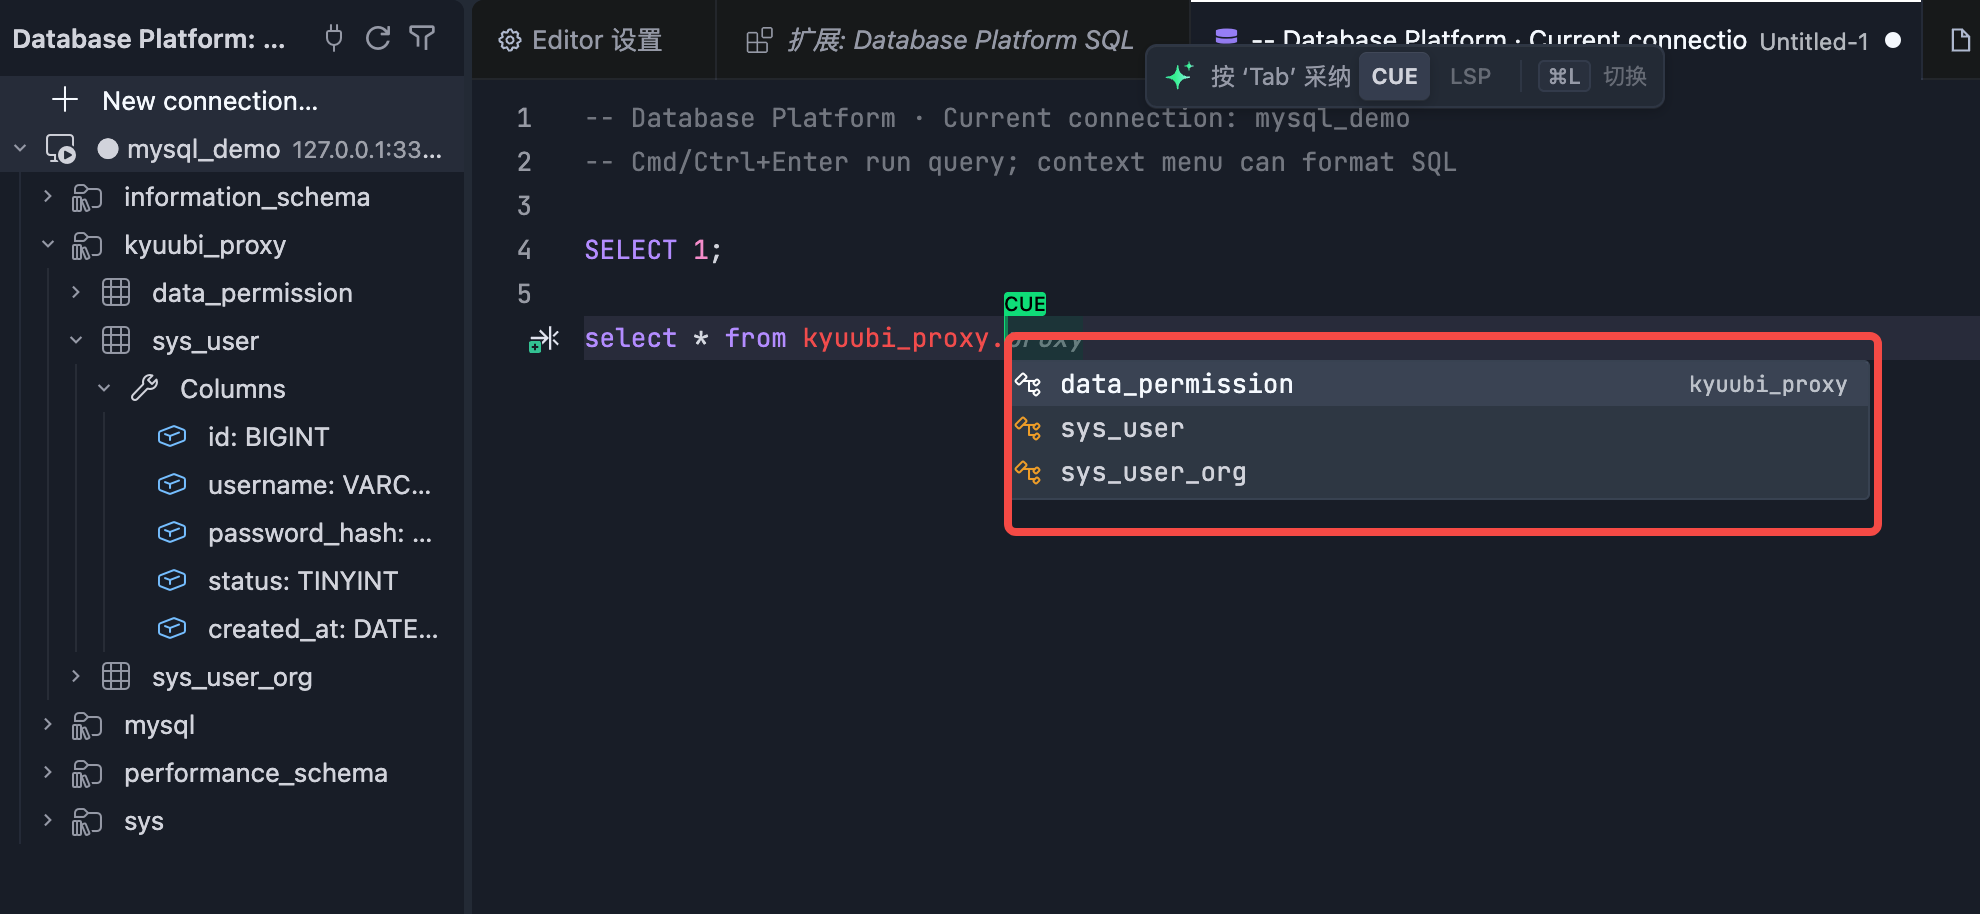Select the status: TINYINT column
Screen dimensions: 1980x914
click(303, 581)
